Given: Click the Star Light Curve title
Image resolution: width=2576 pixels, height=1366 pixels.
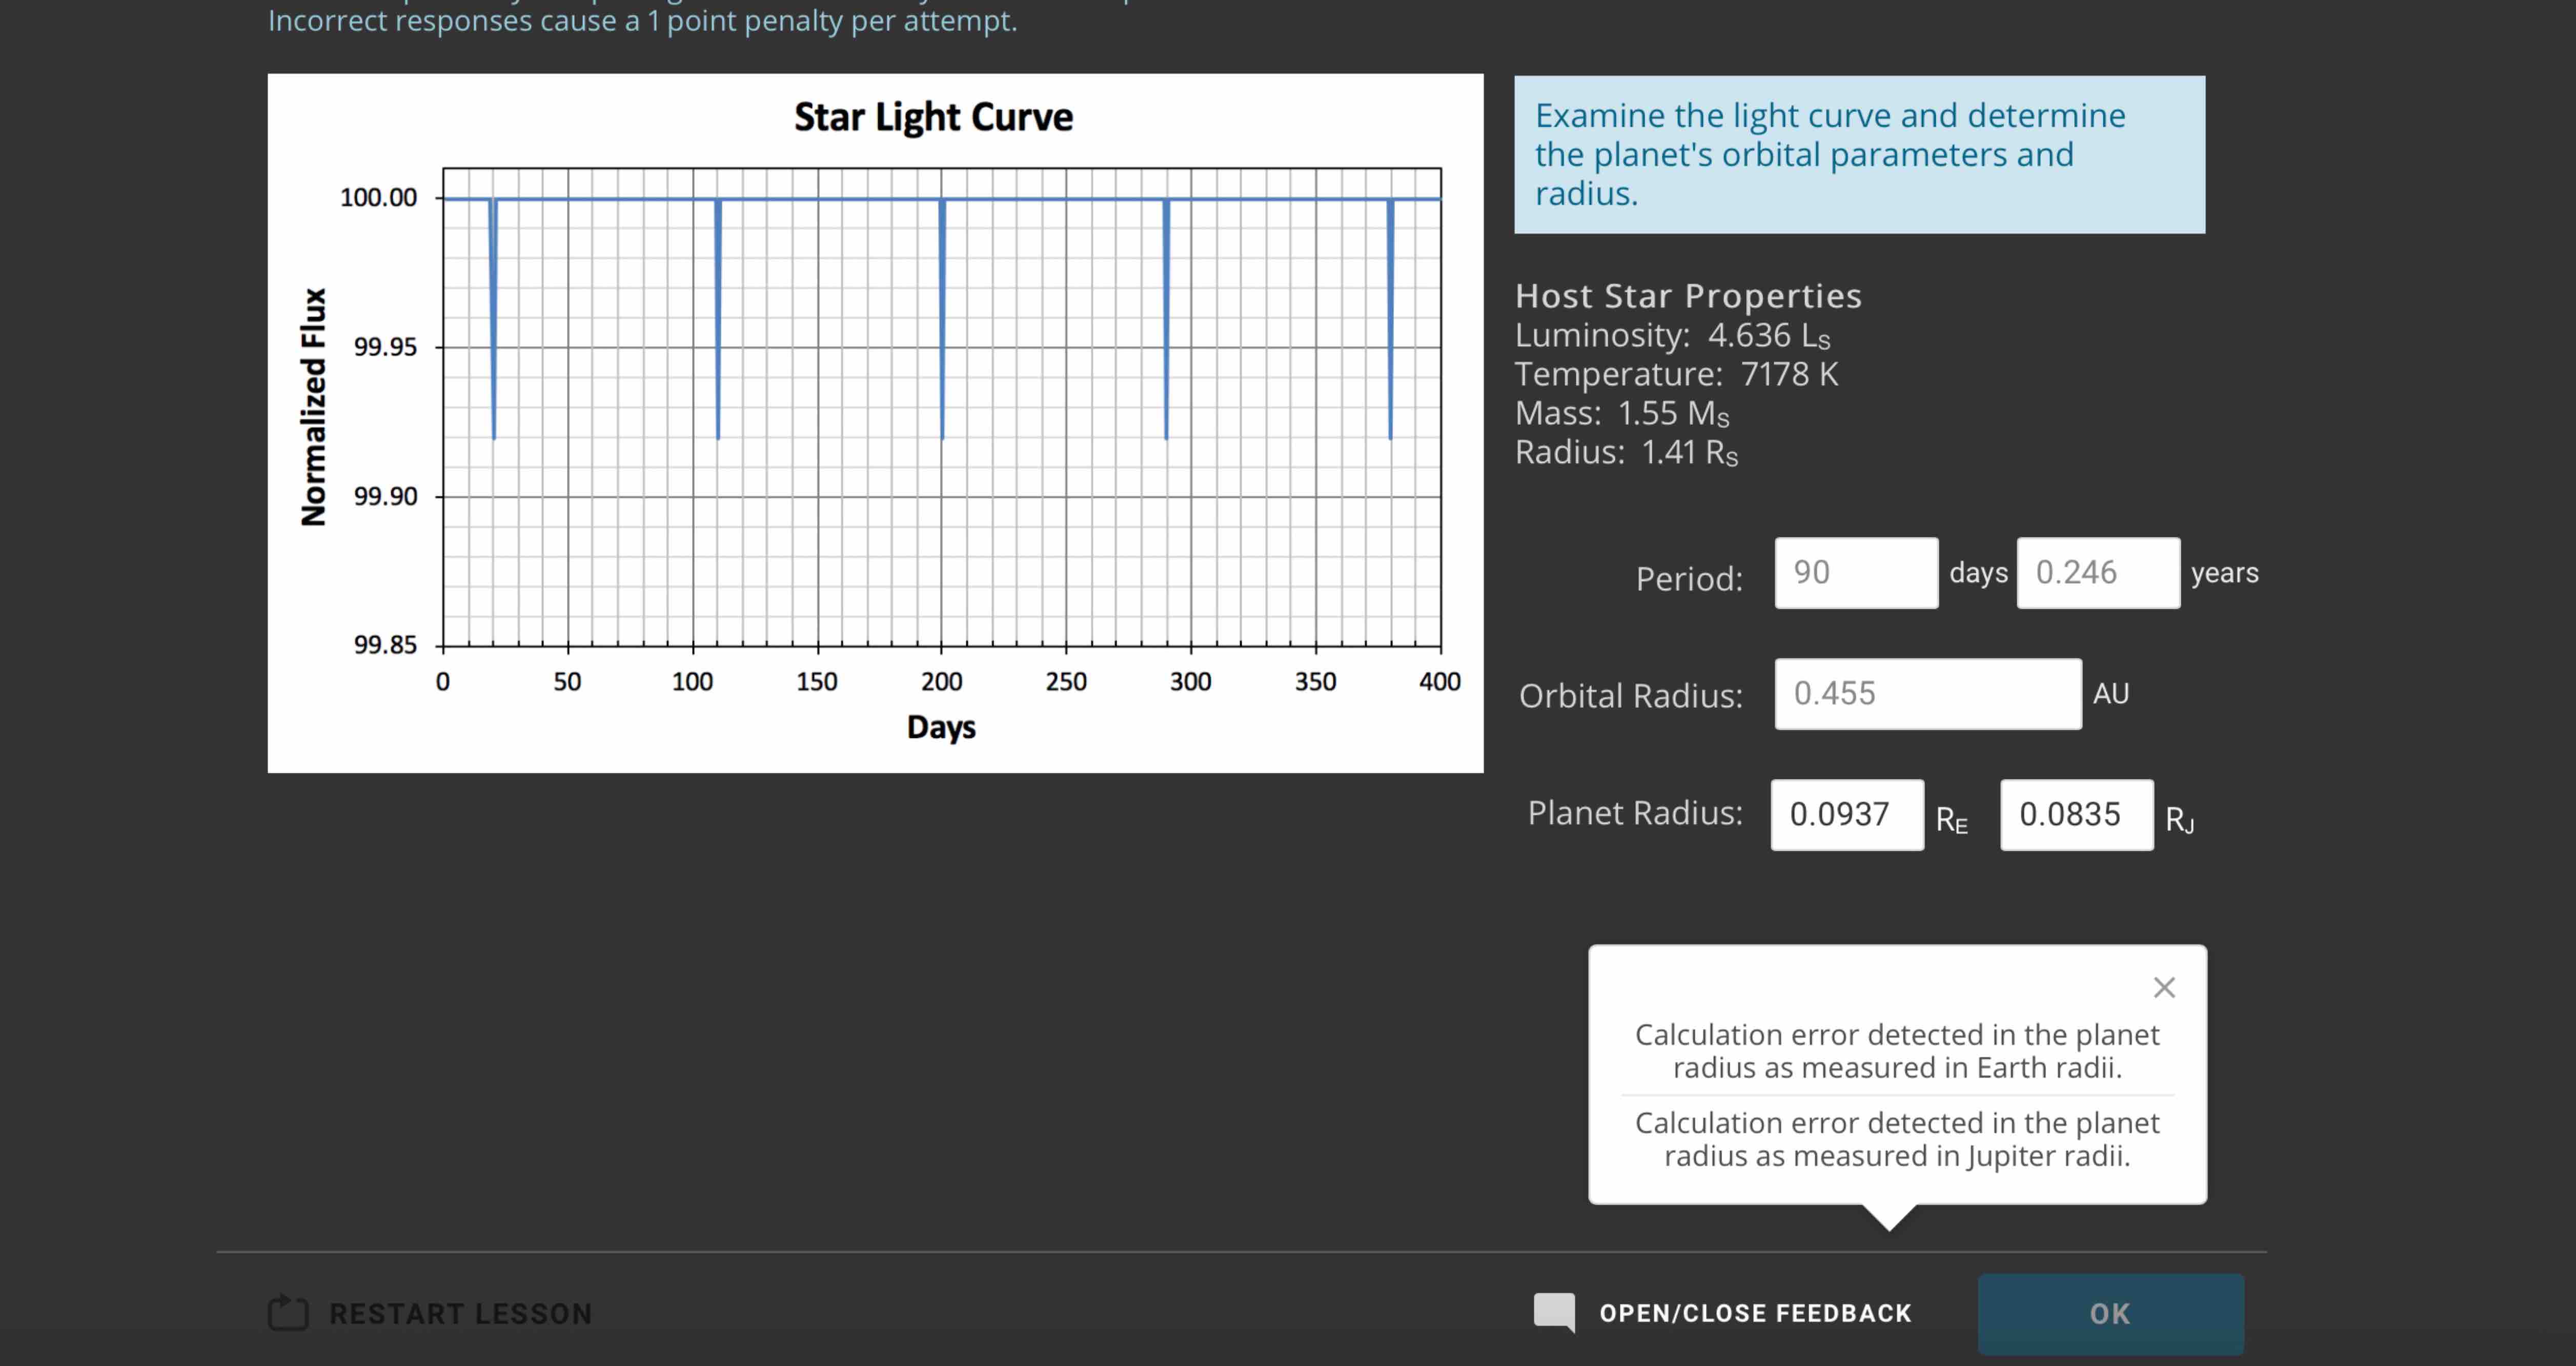Looking at the screenshot, I should click(933, 118).
